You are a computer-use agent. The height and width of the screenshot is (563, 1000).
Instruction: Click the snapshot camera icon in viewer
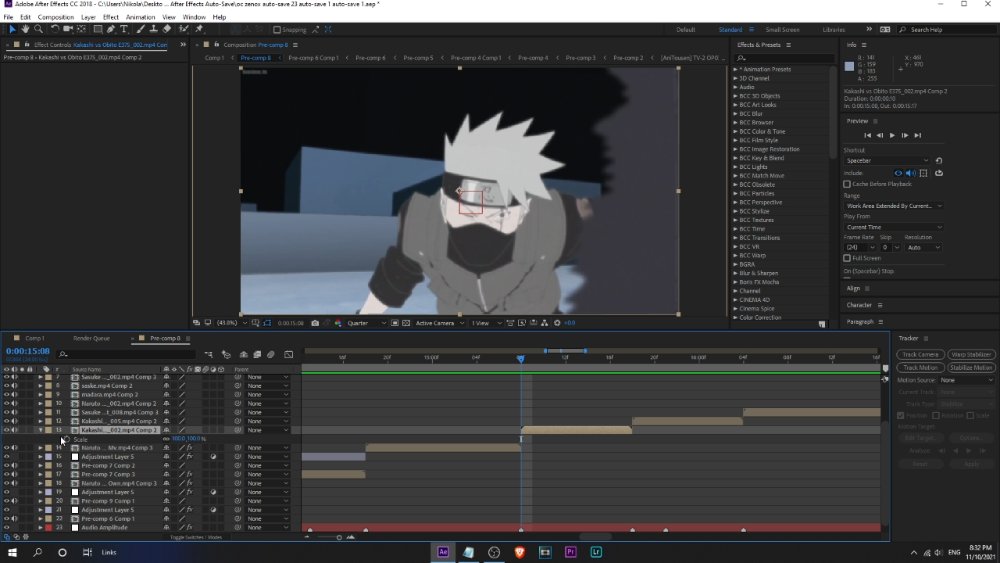tap(315, 323)
